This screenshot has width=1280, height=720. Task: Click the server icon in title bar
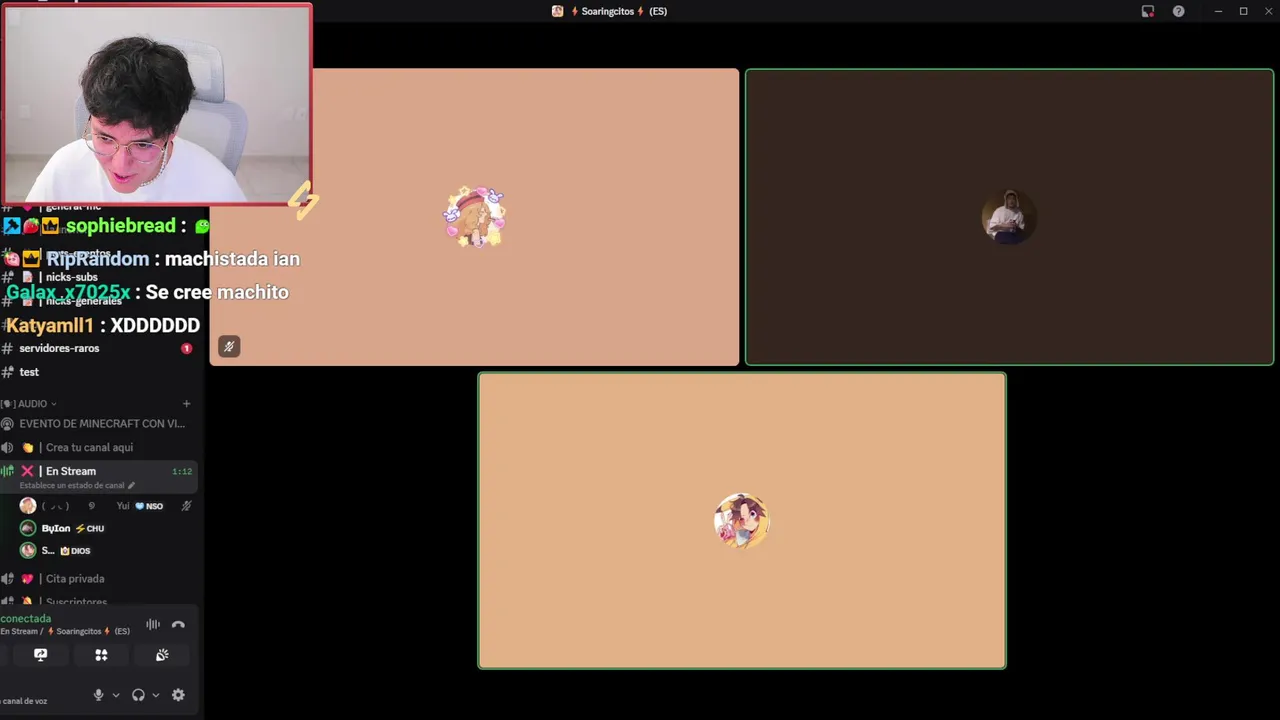tap(558, 11)
